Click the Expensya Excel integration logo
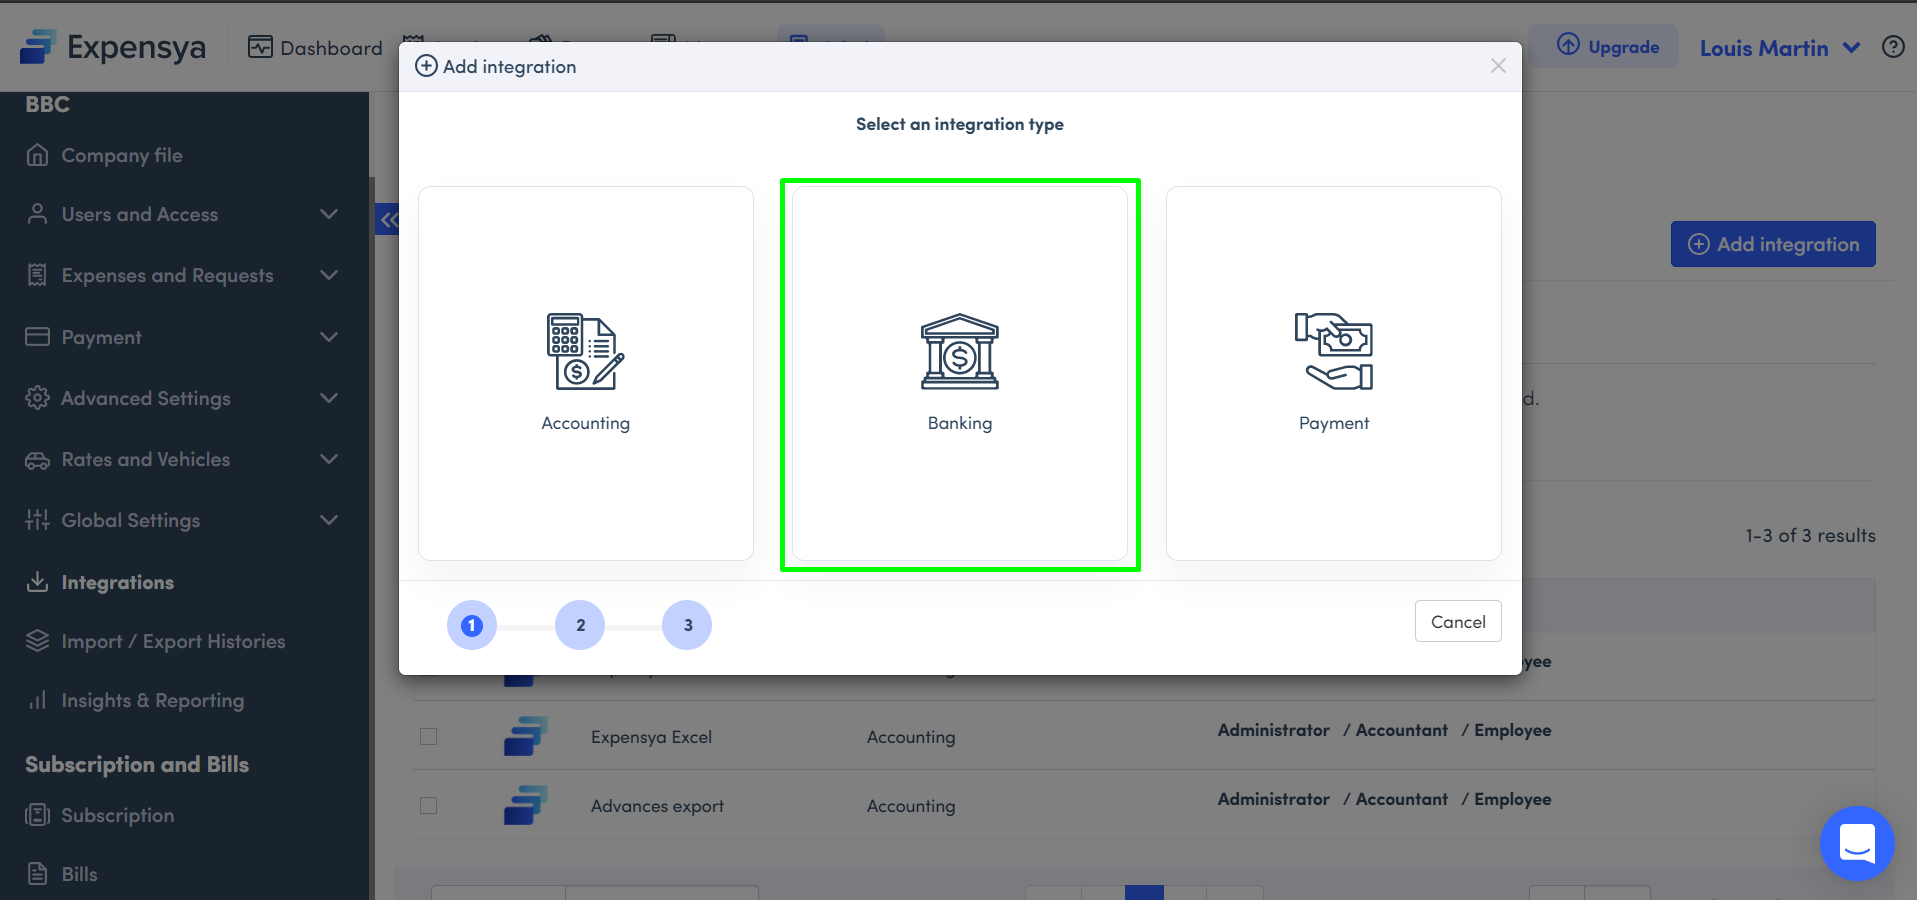The width and height of the screenshot is (1917, 900). coord(525,737)
